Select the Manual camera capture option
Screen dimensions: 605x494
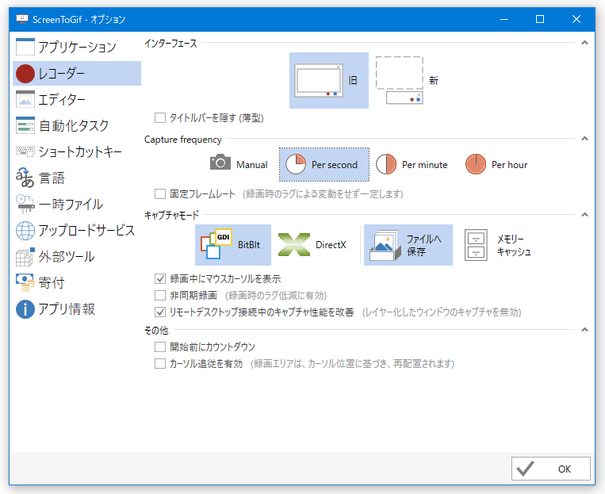[x=238, y=164]
